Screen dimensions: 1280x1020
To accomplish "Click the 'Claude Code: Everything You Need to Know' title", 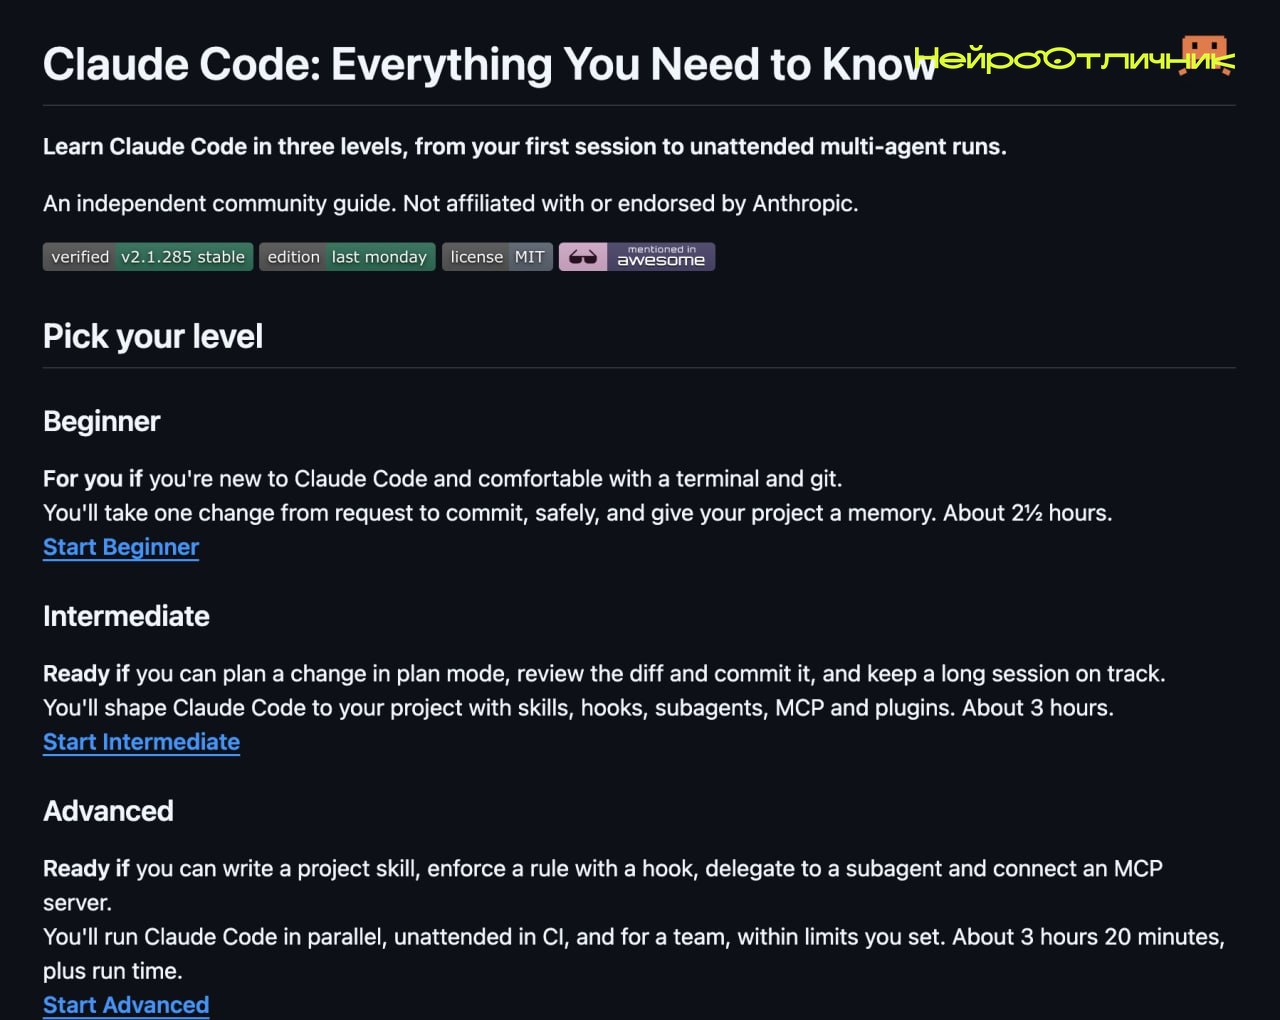I will pos(490,64).
